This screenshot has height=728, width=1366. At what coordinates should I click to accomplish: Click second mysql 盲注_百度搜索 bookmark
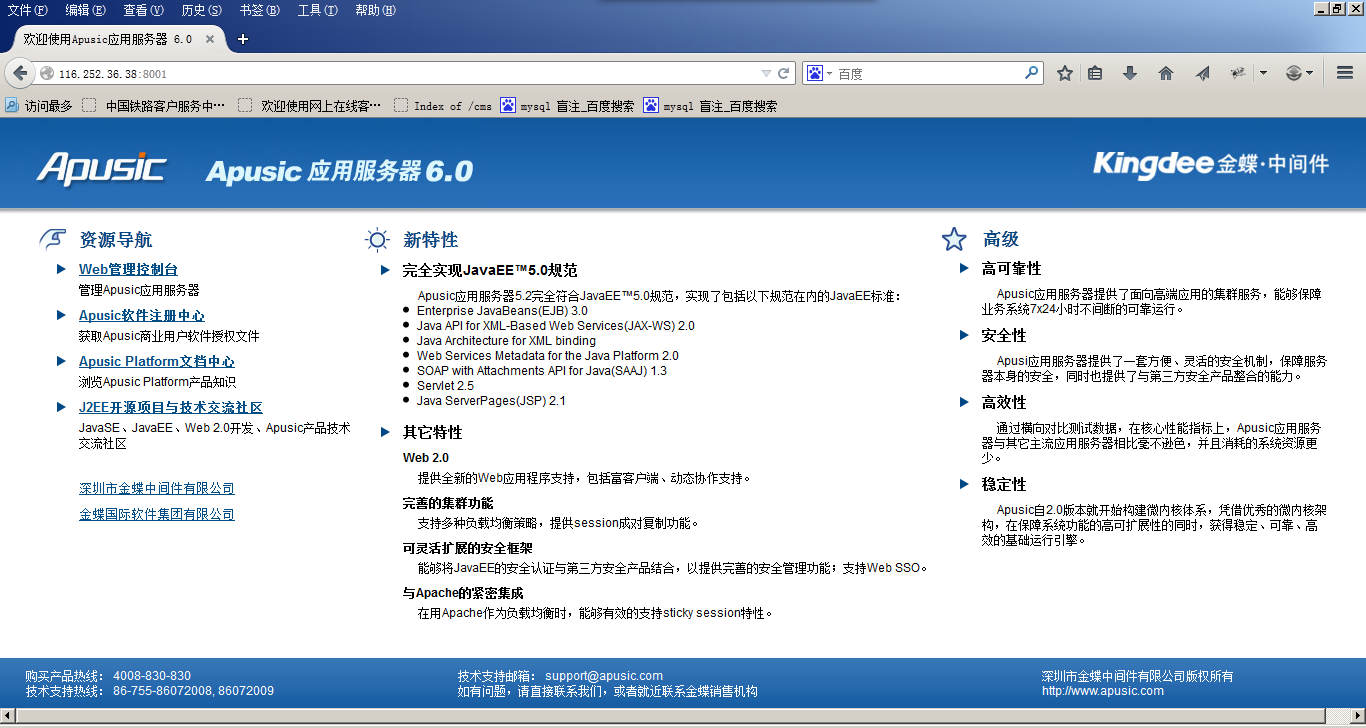tap(711, 105)
